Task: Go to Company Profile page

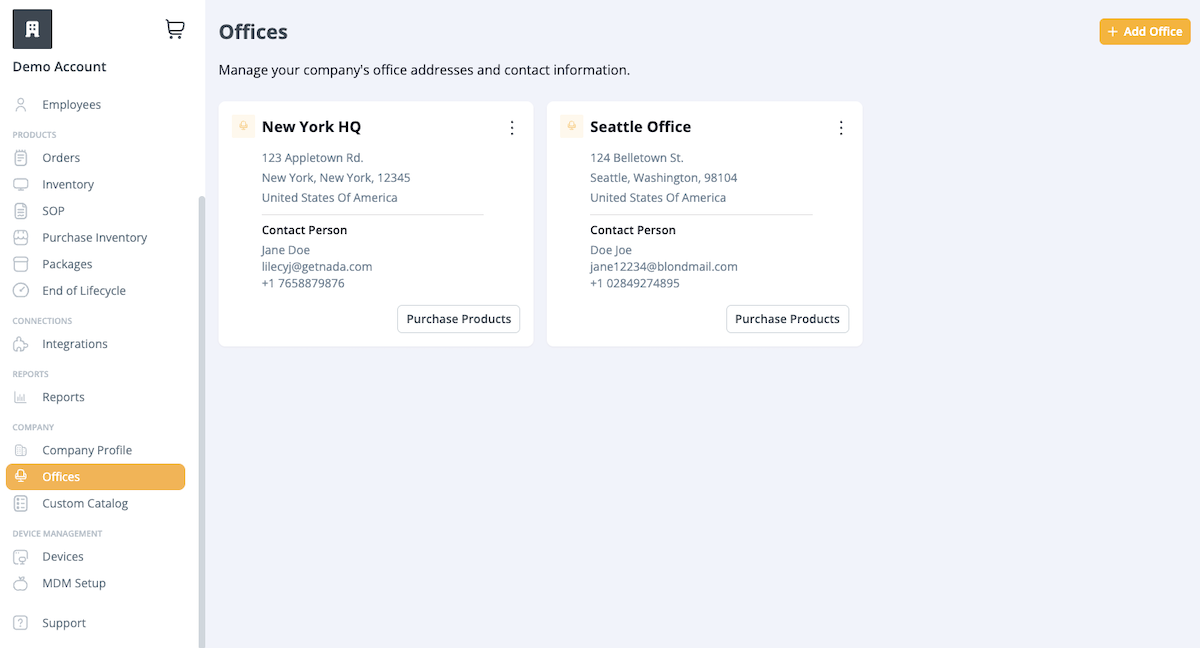Action: pos(87,450)
